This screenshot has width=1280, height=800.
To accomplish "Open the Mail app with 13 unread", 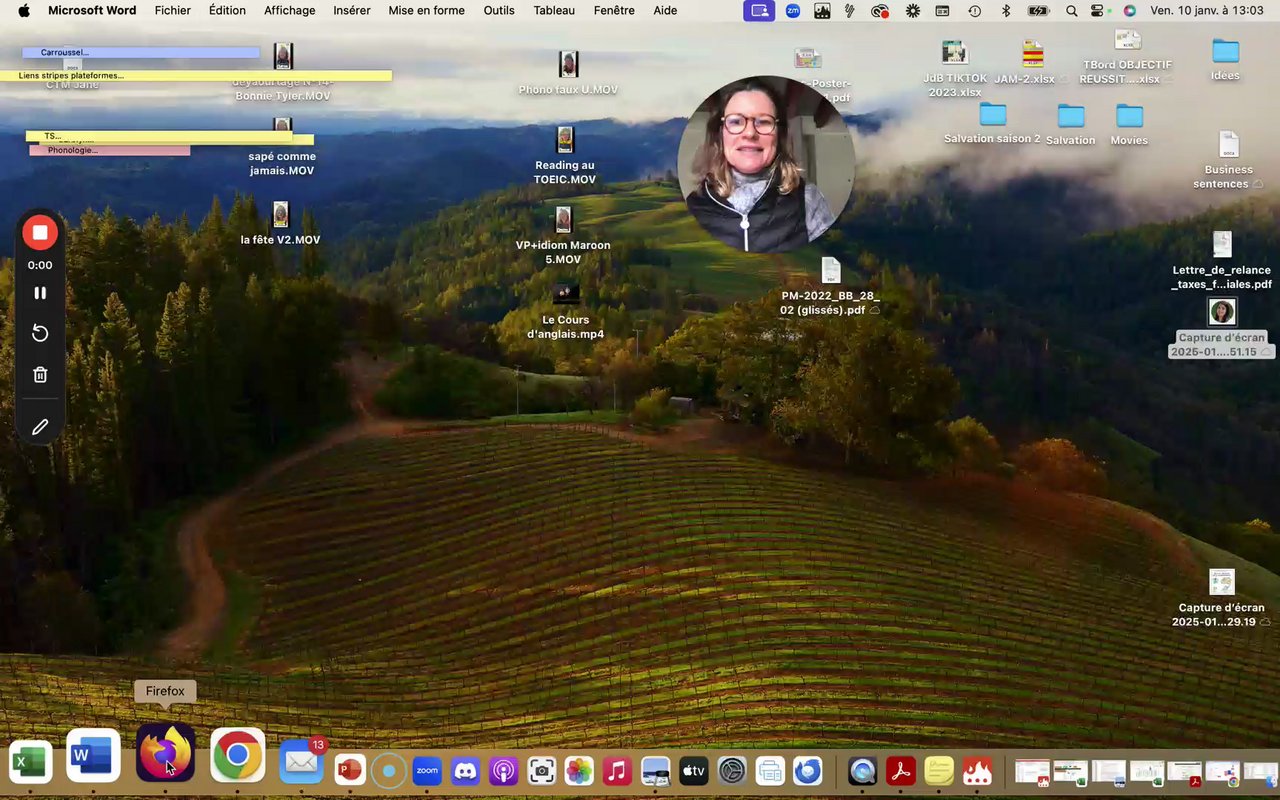I will pos(300,763).
